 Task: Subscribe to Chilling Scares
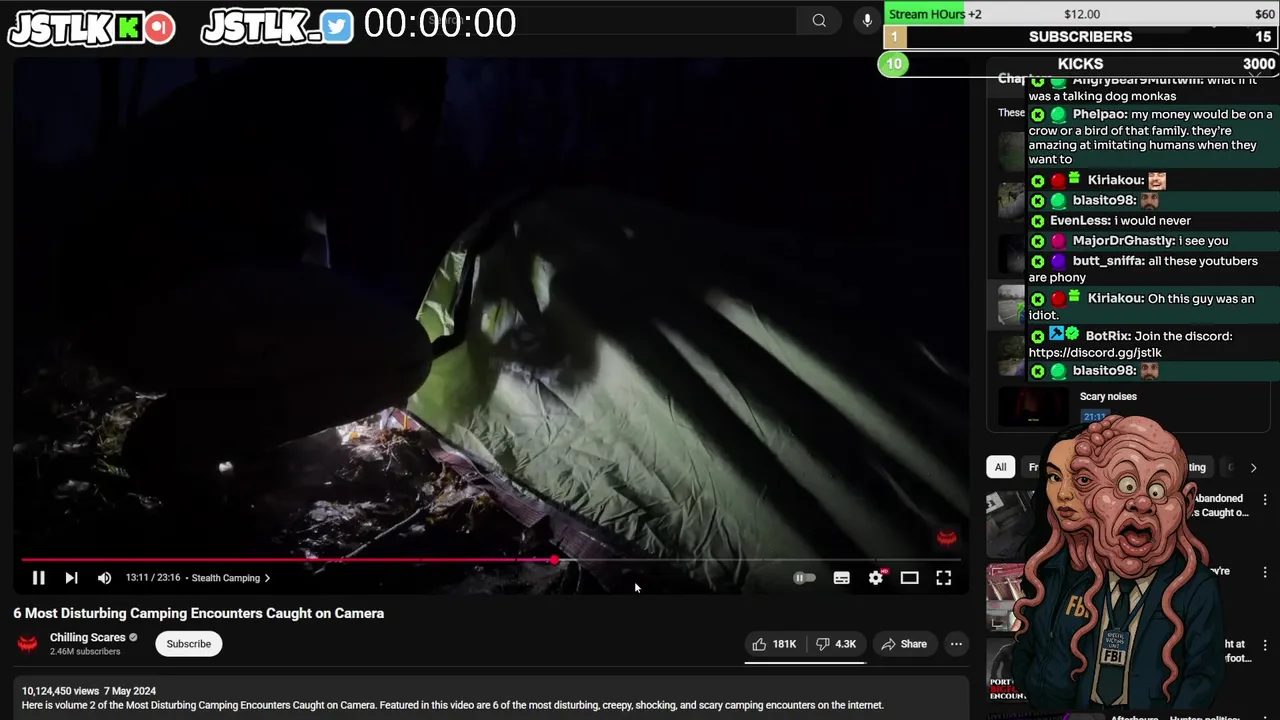point(189,644)
